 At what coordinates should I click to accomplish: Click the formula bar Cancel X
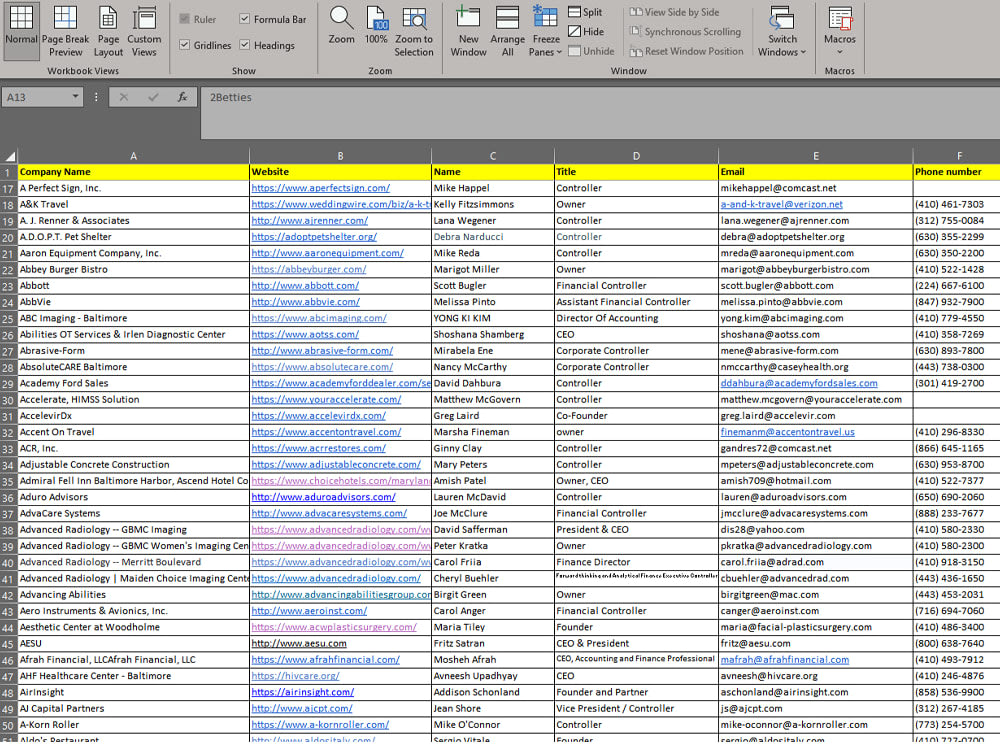124,97
